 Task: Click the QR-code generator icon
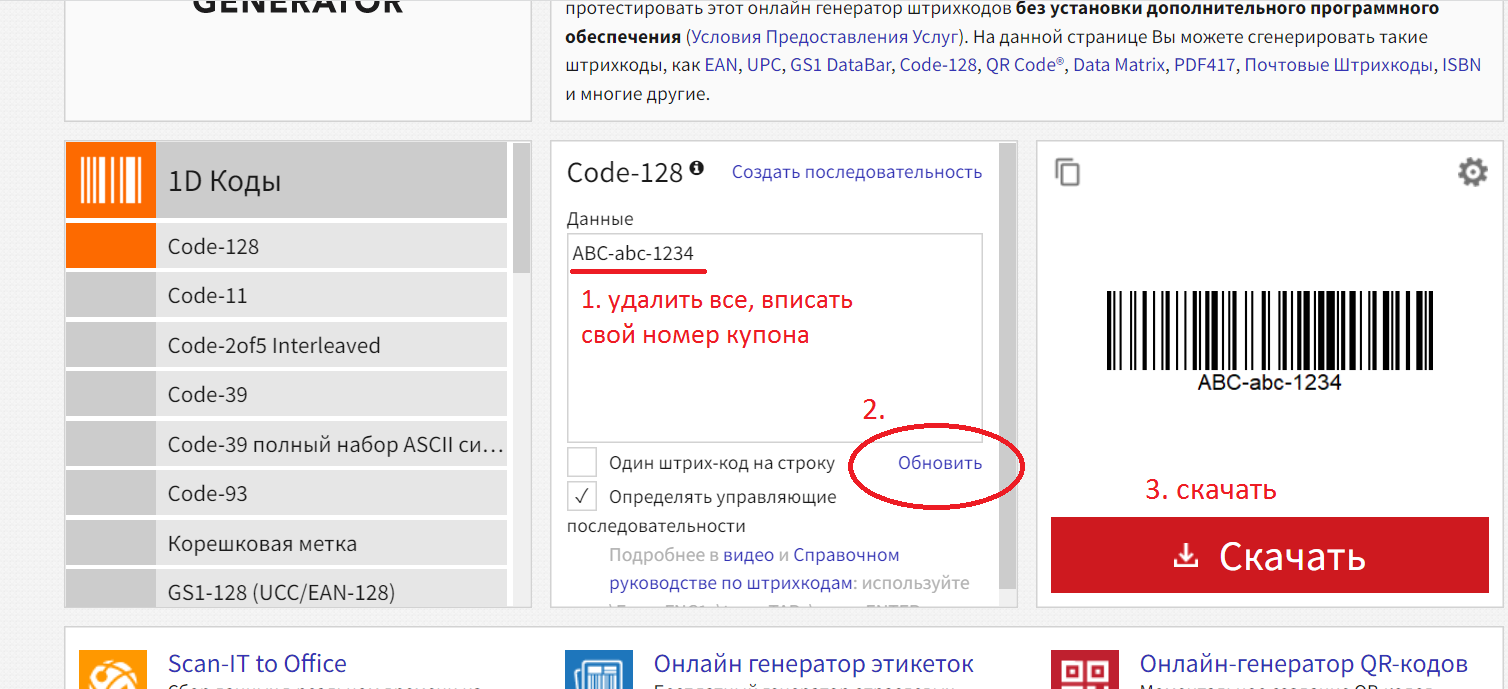pyautogui.click(x=1085, y=669)
